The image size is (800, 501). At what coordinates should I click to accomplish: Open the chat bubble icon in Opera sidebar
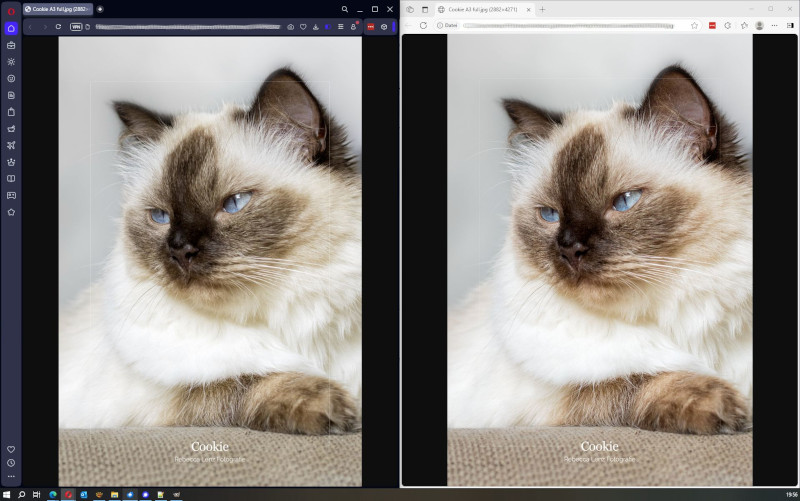tap(11, 195)
